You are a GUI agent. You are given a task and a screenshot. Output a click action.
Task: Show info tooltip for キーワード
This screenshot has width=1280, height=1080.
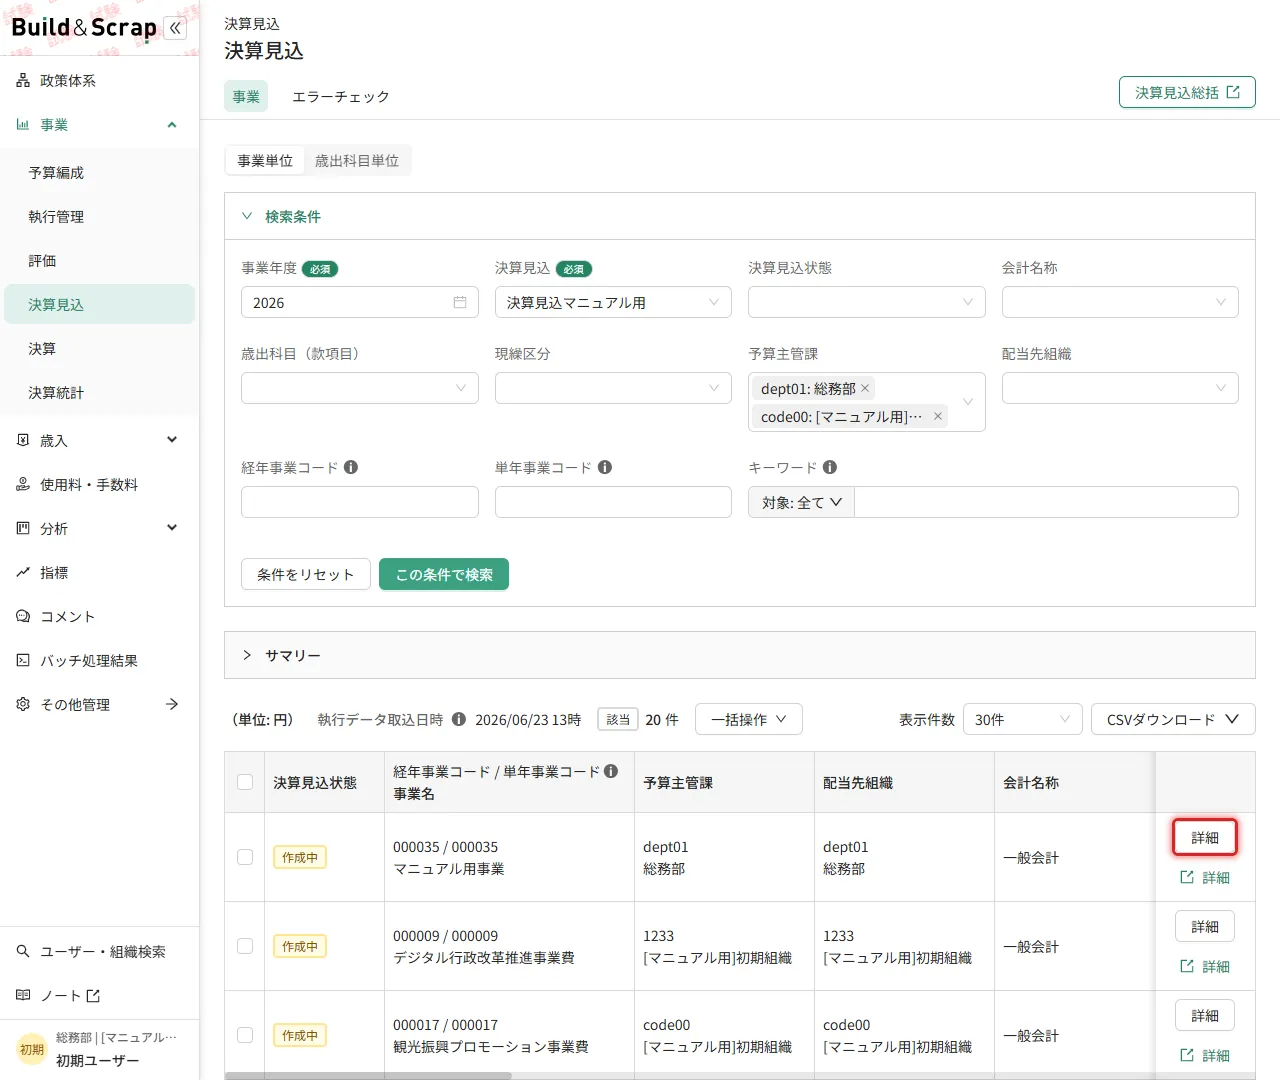coord(830,467)
